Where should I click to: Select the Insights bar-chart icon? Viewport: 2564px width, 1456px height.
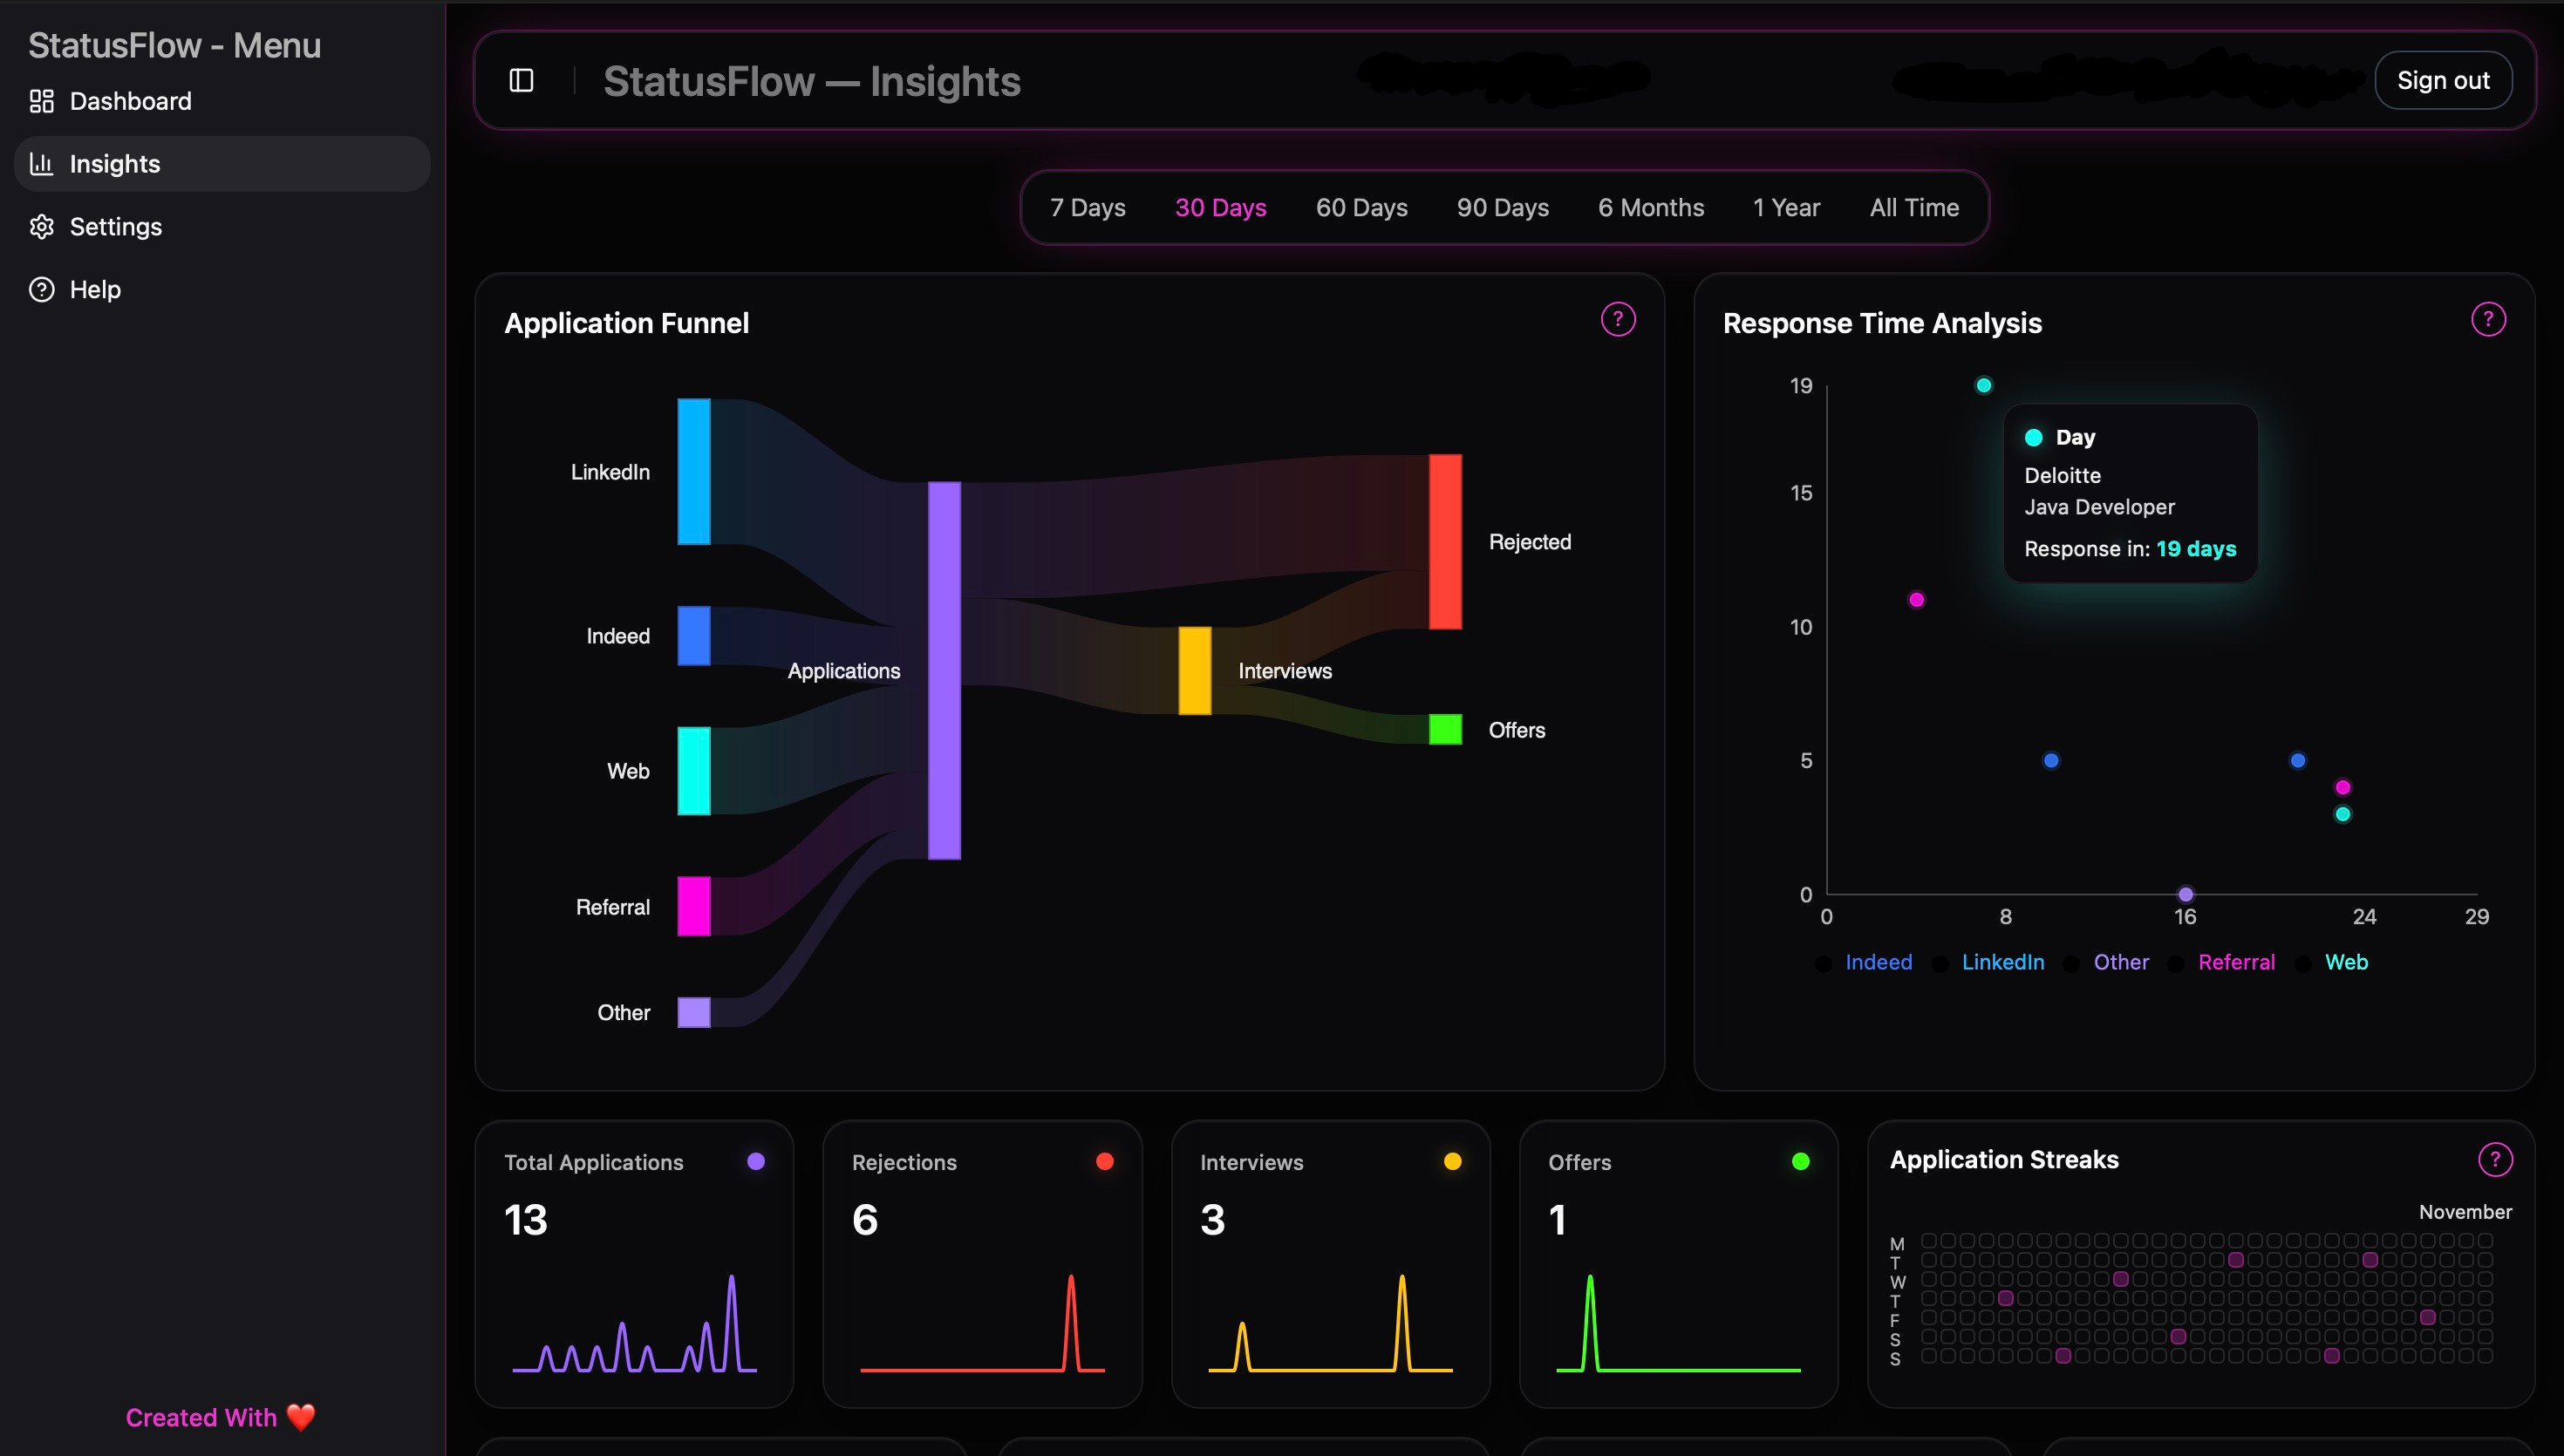tap(41, 163)
